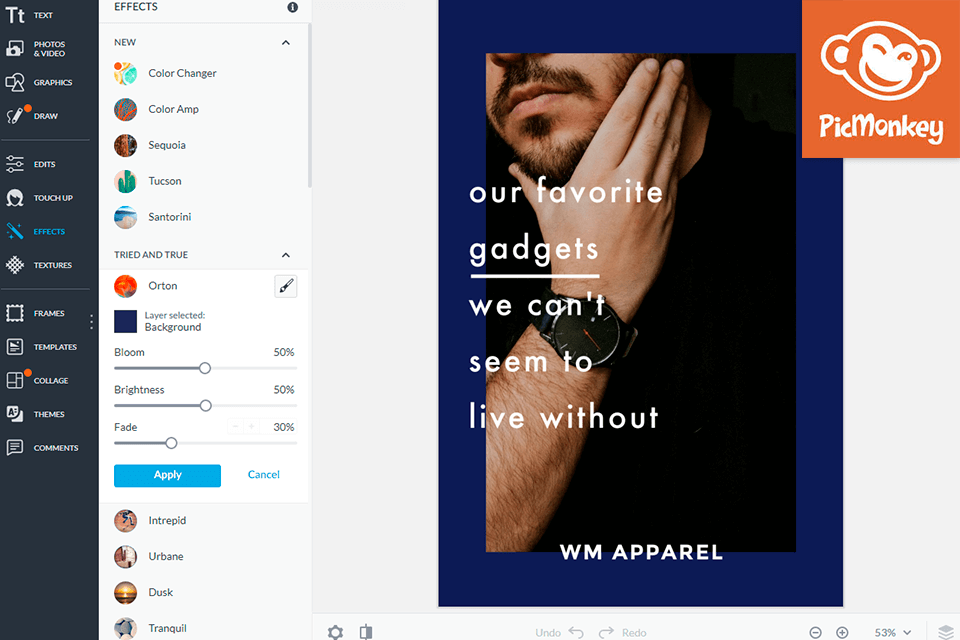Open the Comments menu item
Viewport: 960px width, 640px height.
tap(42, 448)
